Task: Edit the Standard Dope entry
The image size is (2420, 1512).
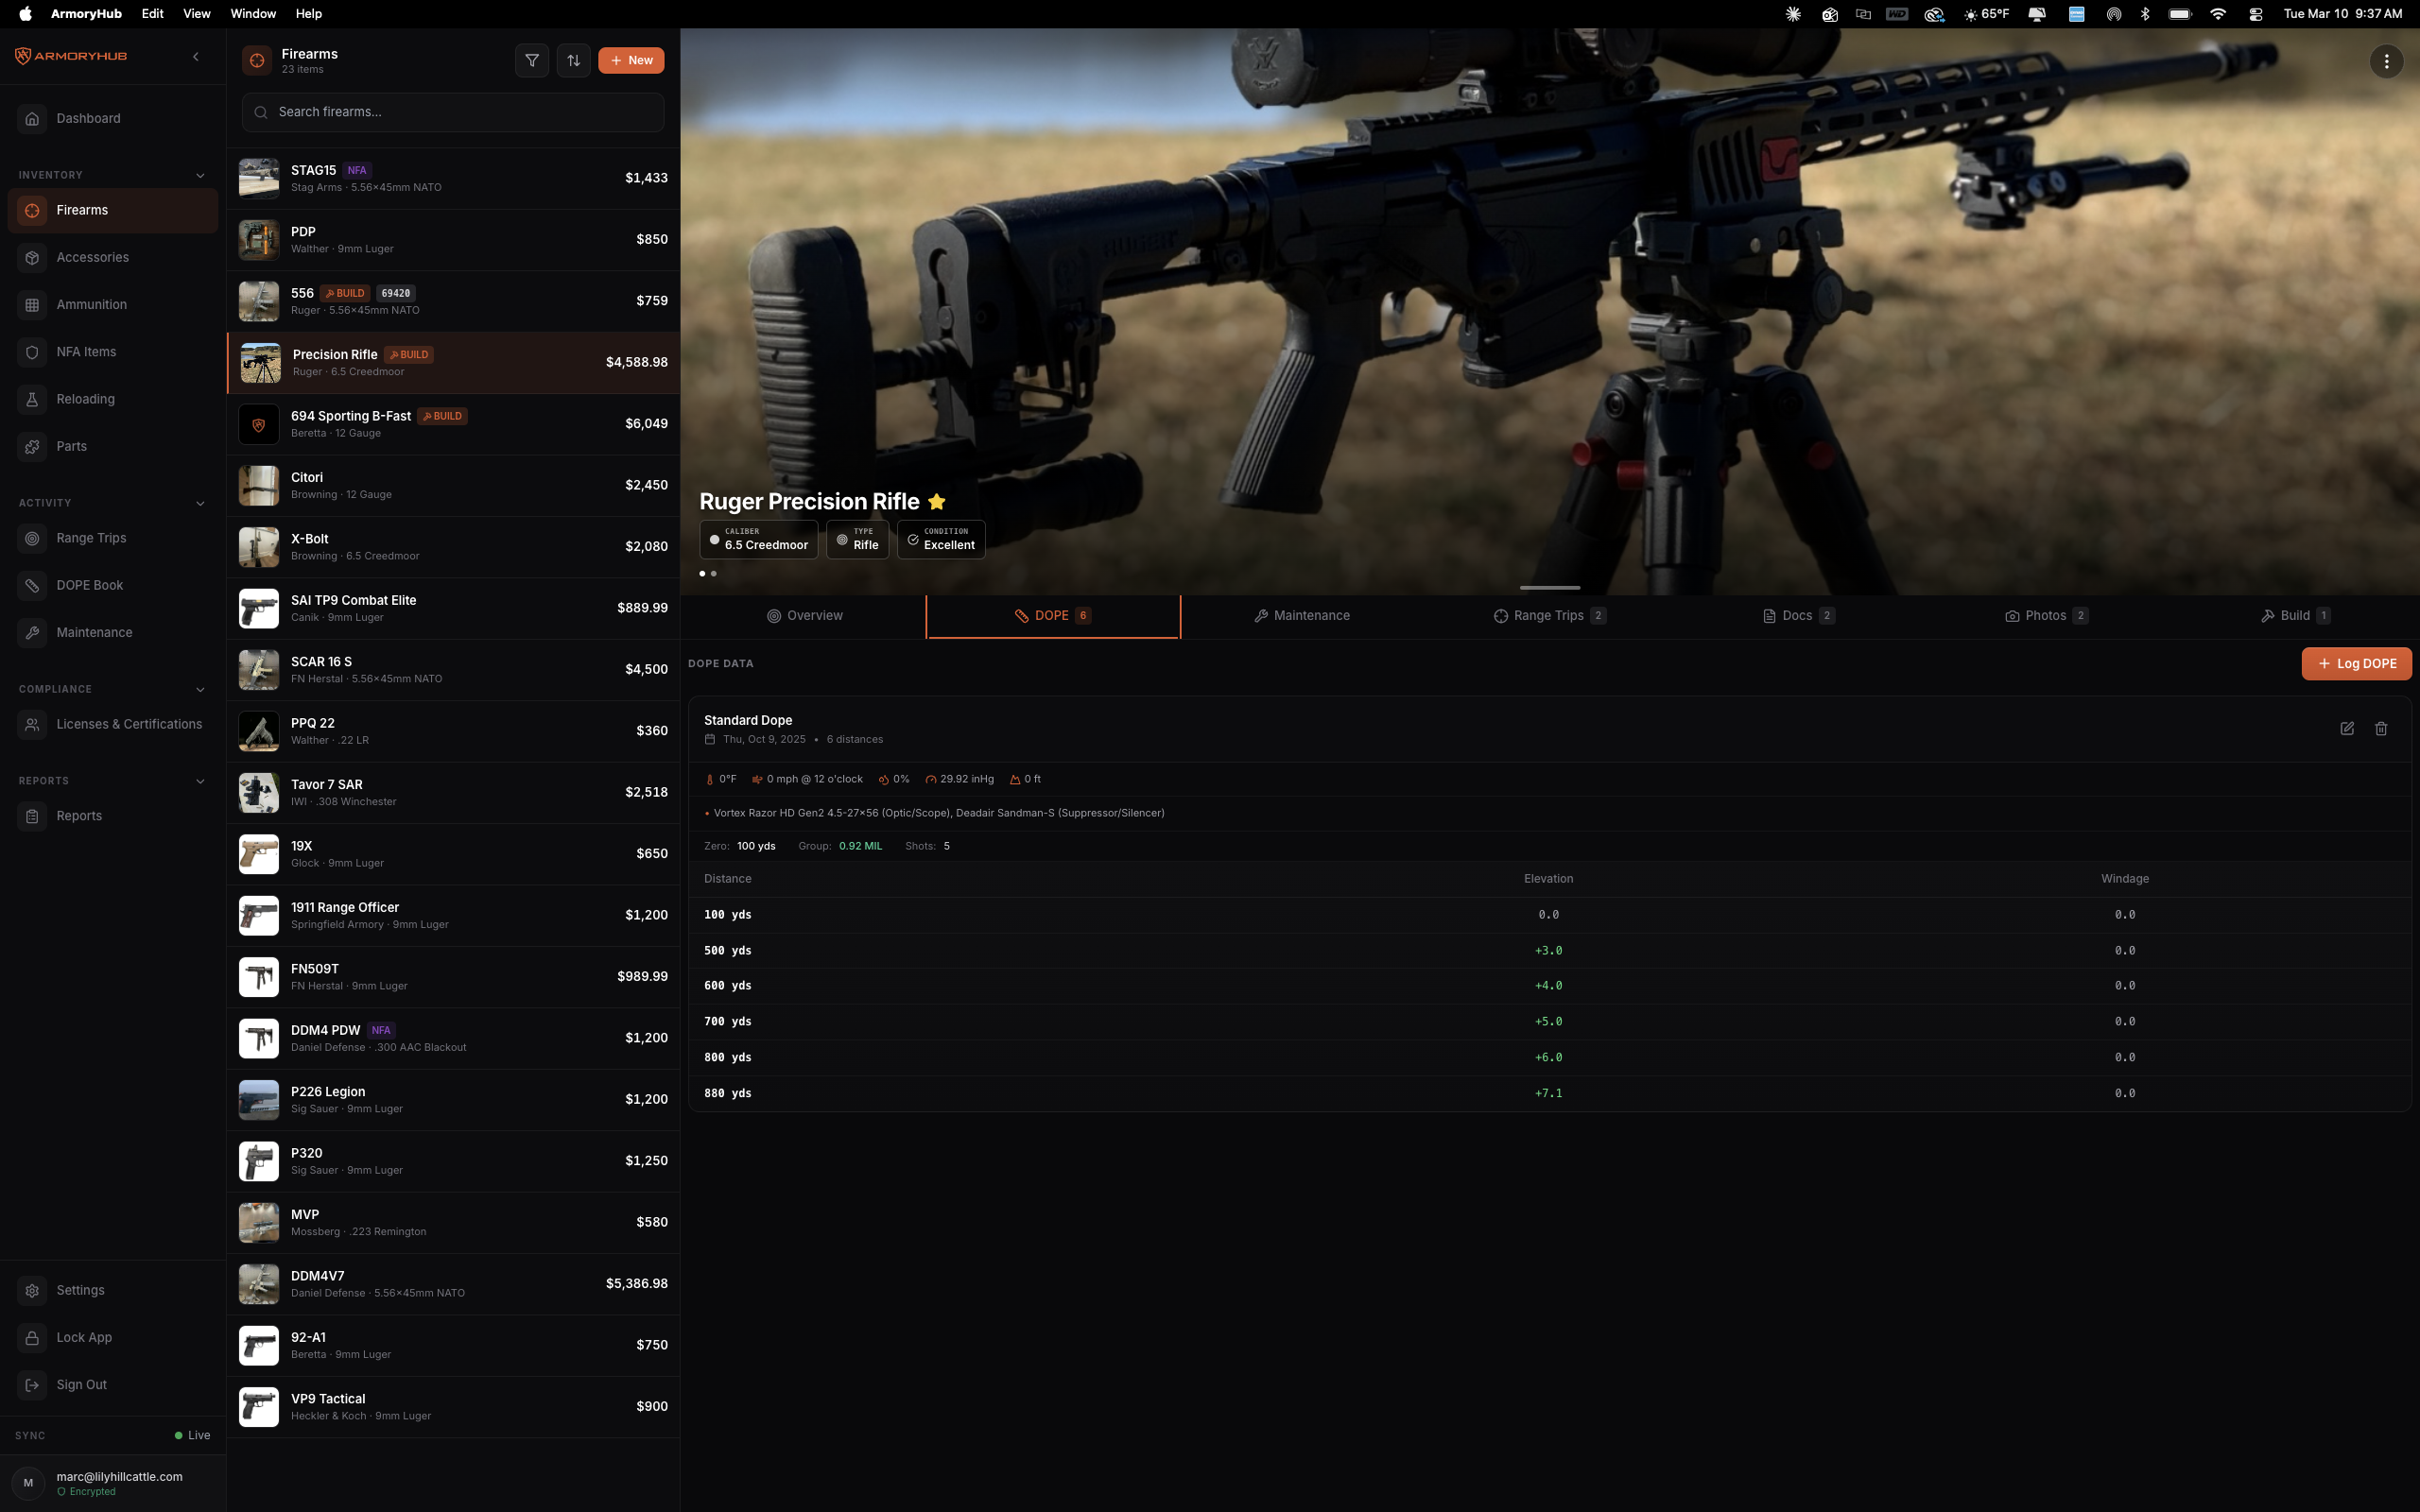Action: point(2347,729)
